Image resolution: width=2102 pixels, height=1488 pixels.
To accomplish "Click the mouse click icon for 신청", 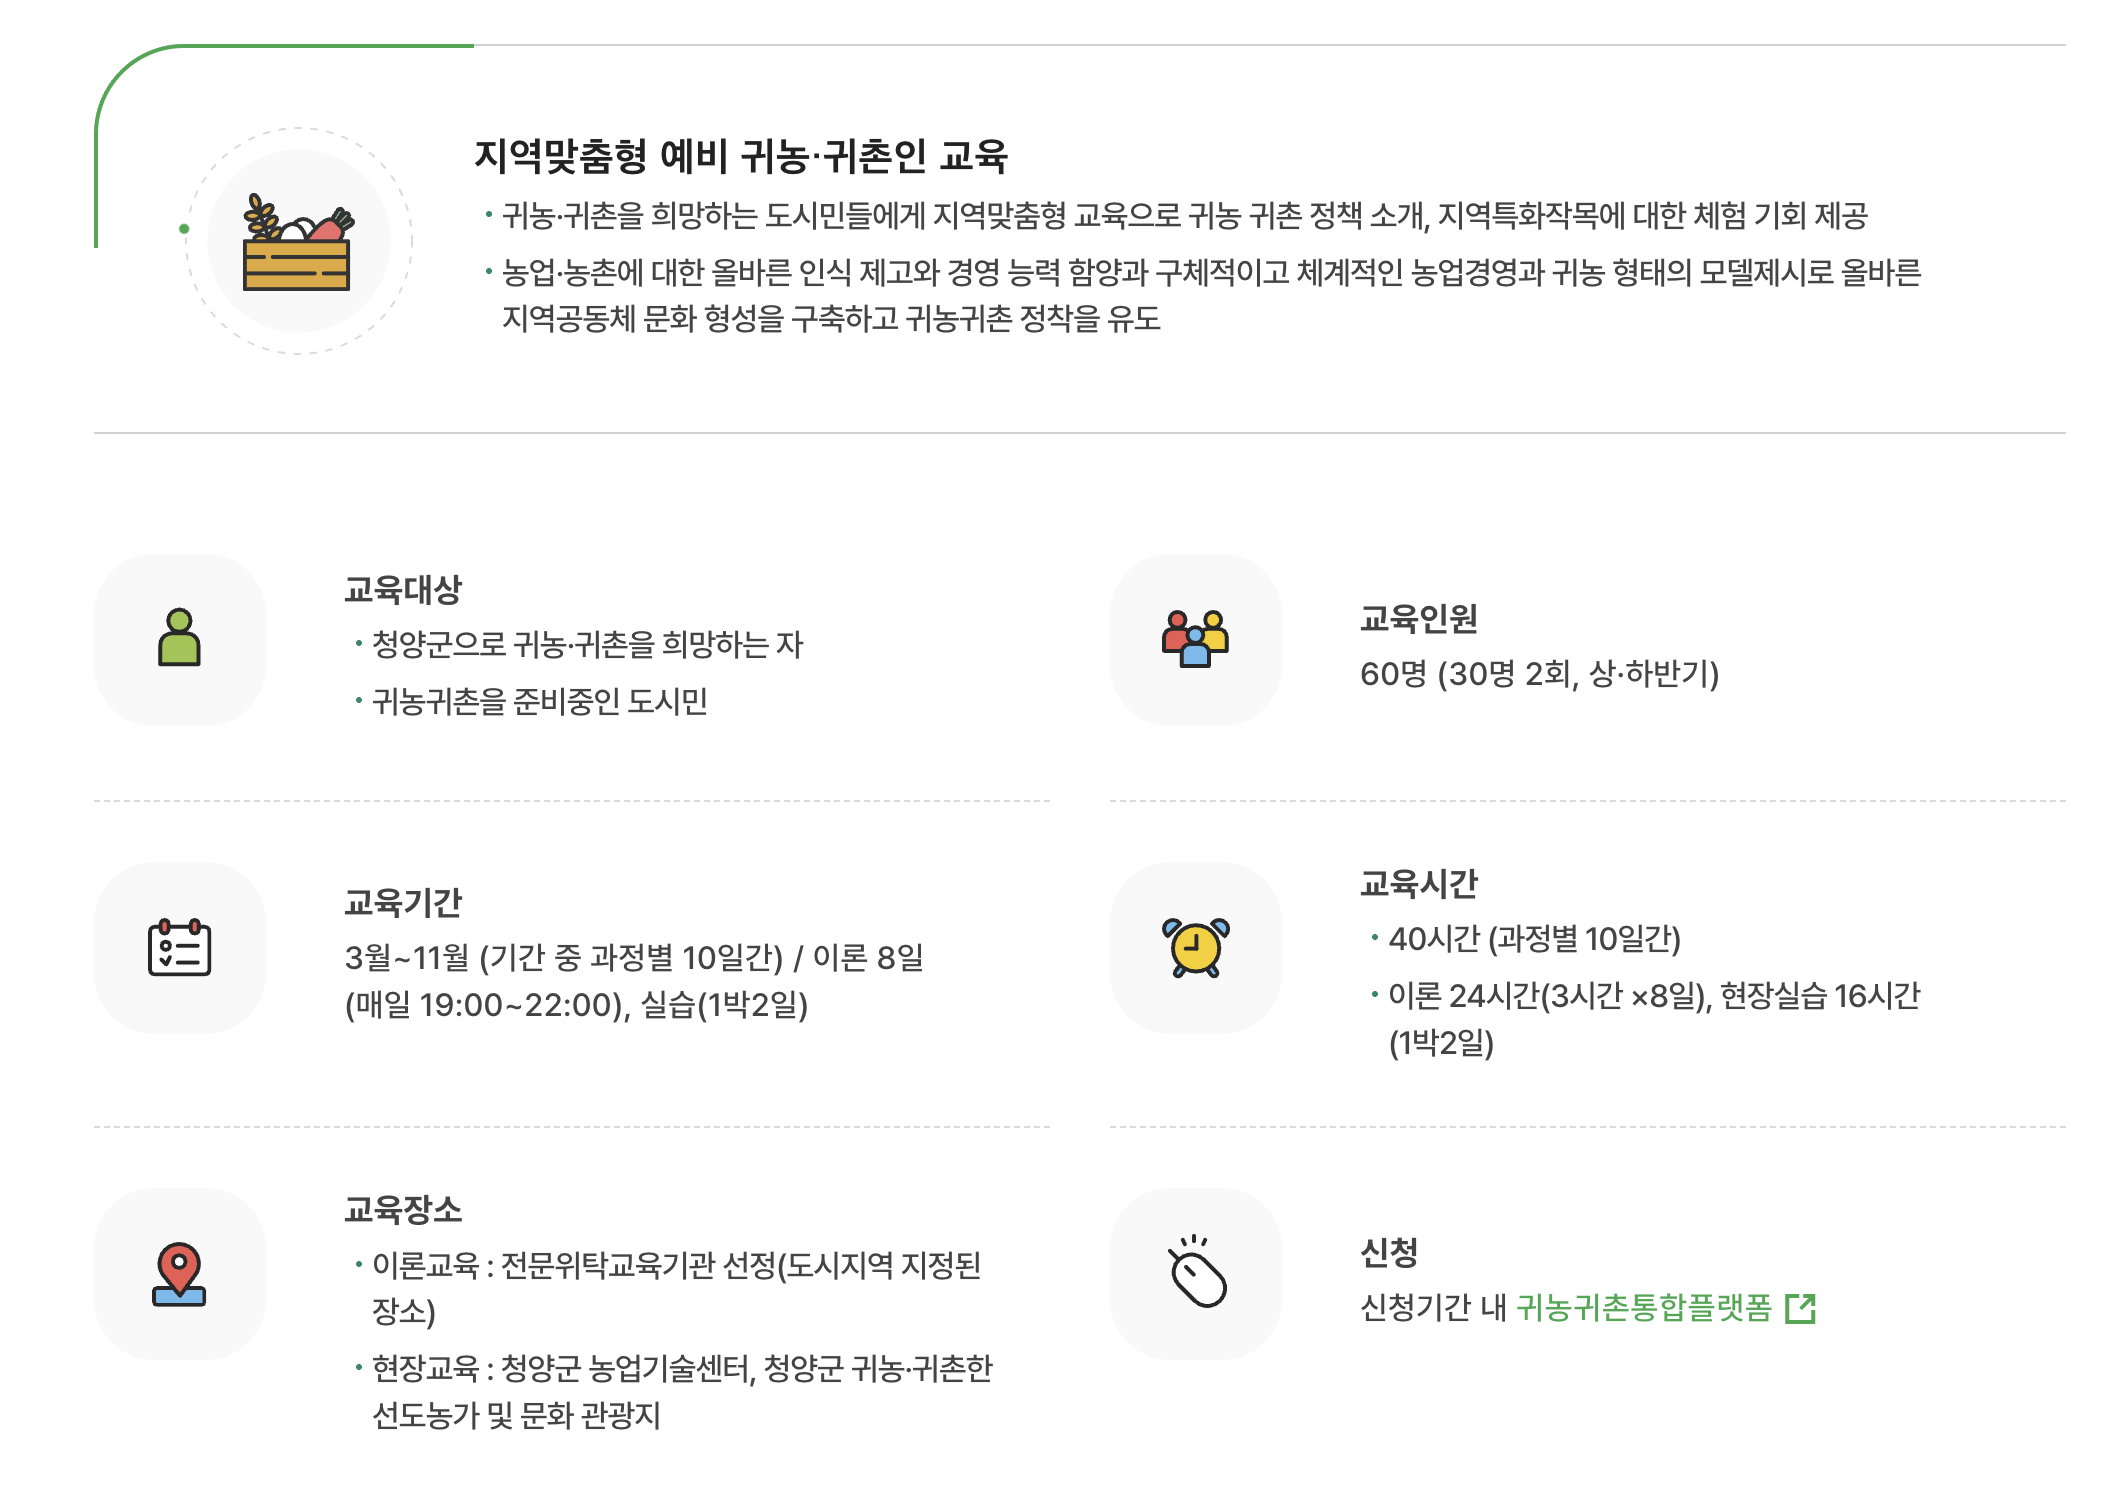I will (1197, 1272).
